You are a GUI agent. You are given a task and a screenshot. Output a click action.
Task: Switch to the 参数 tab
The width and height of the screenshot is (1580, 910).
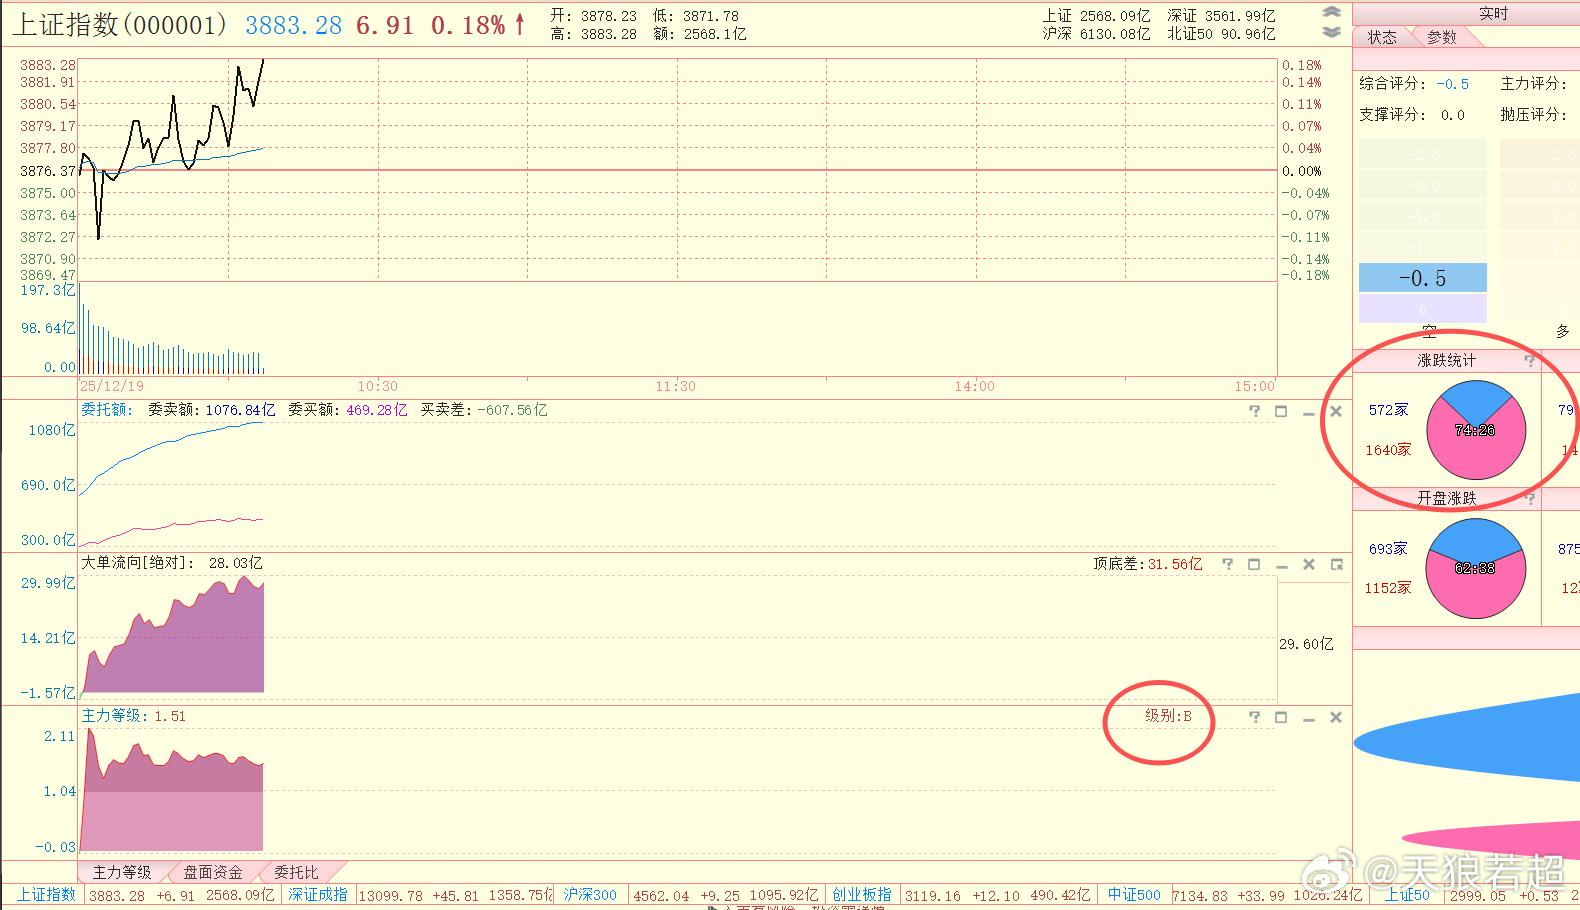pos(1442,37)
